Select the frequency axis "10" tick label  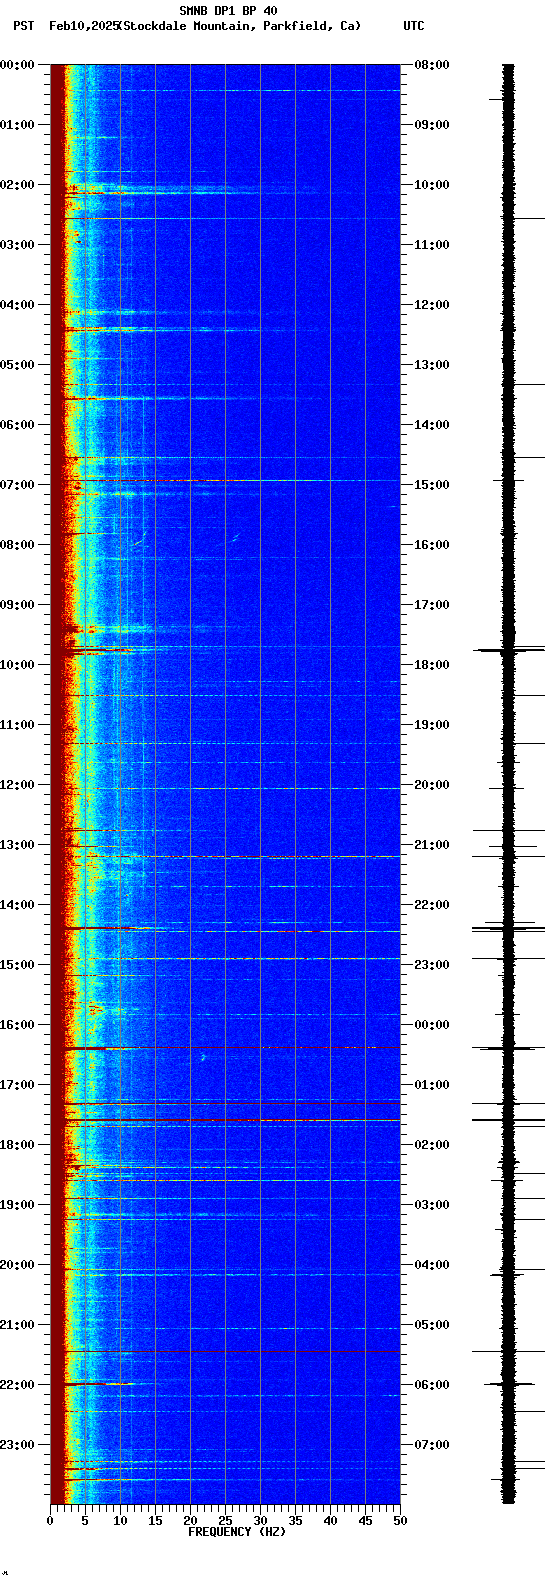[x=120, y=1521]
